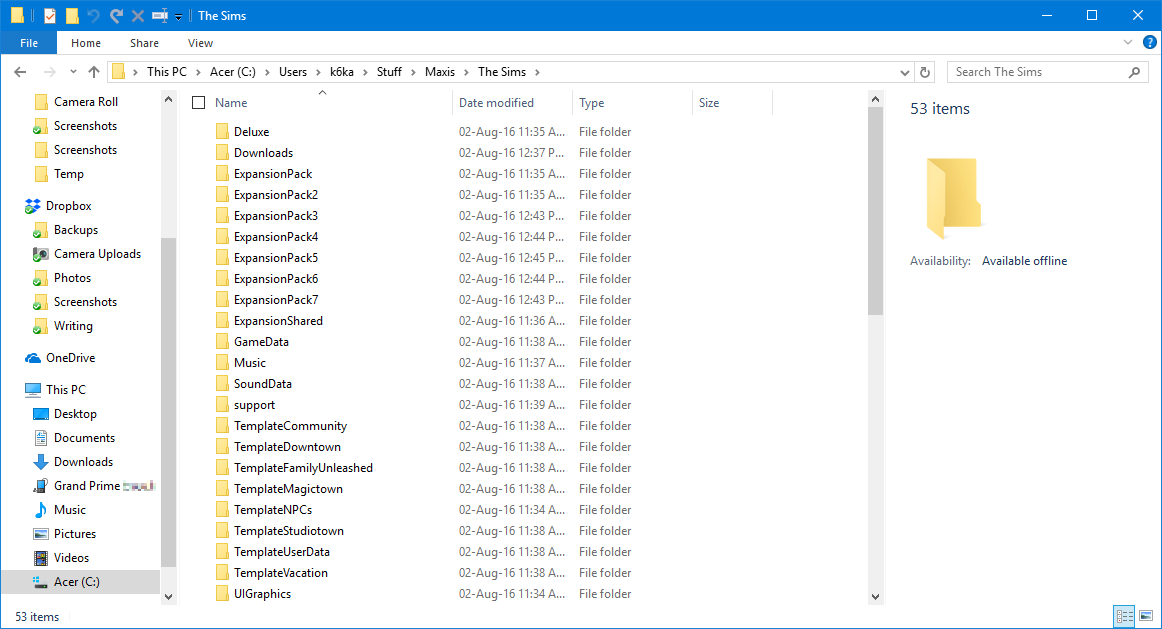Select the ExpansionShared folder
The height and width of the screenshot is (629, 1162).
pyautogui.click(x=278, y=321)
